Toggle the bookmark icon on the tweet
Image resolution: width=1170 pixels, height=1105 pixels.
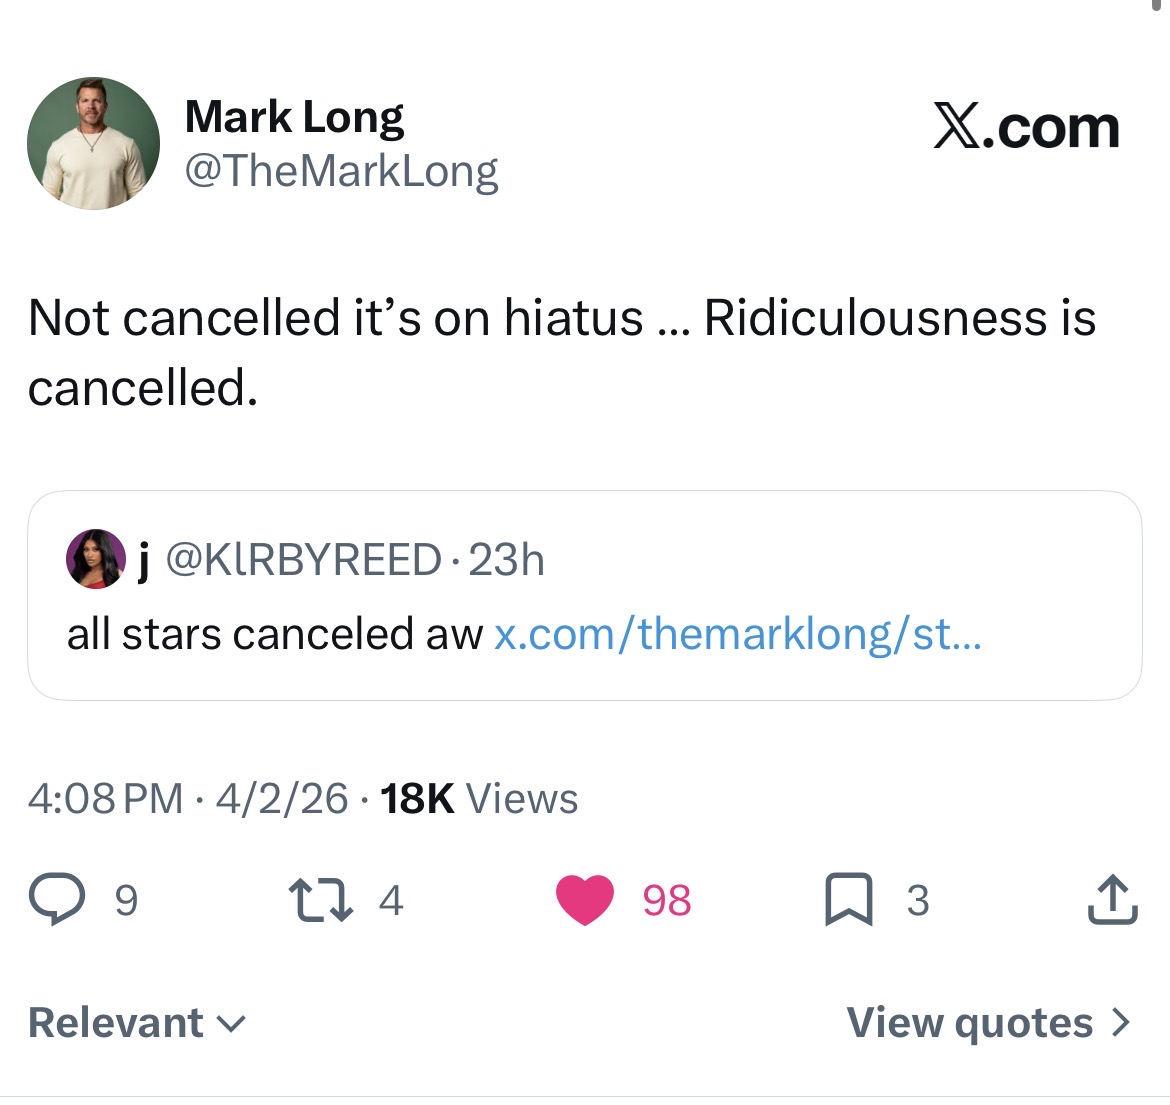(x=848, y=899)
